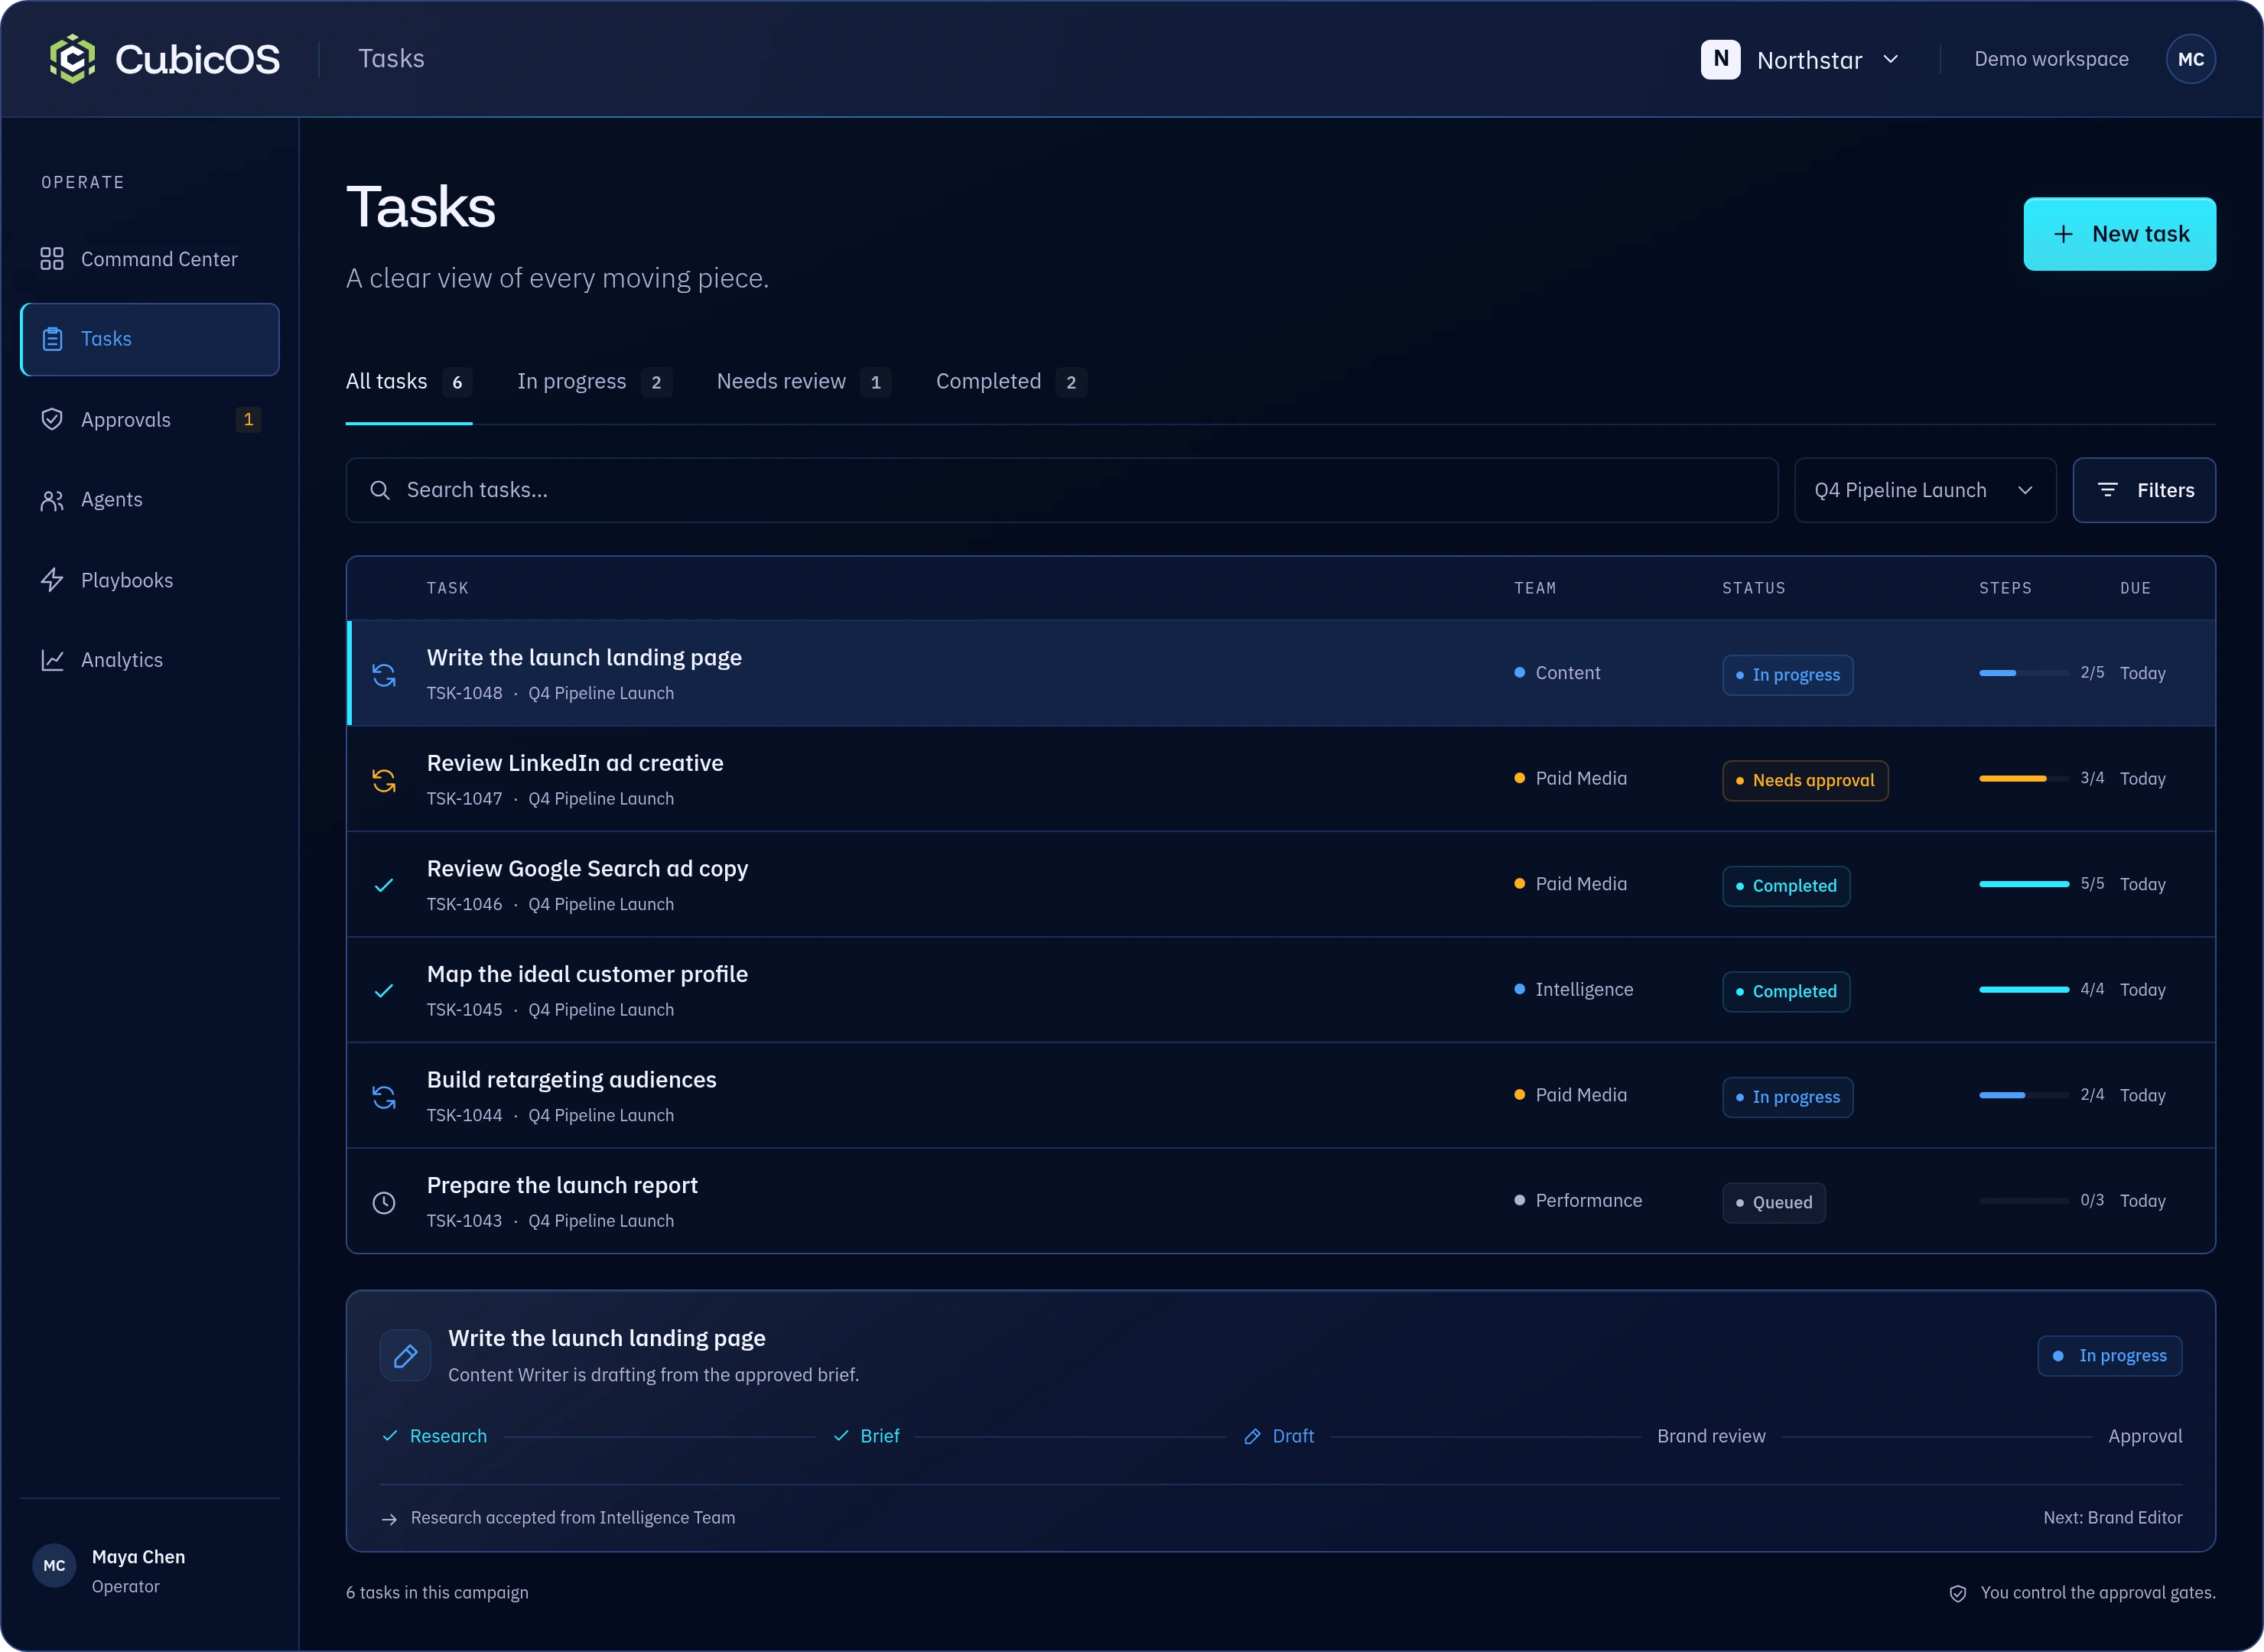
Task: Click progress bar on Build retargeting audiences row
Action: coord(2024,1096)
